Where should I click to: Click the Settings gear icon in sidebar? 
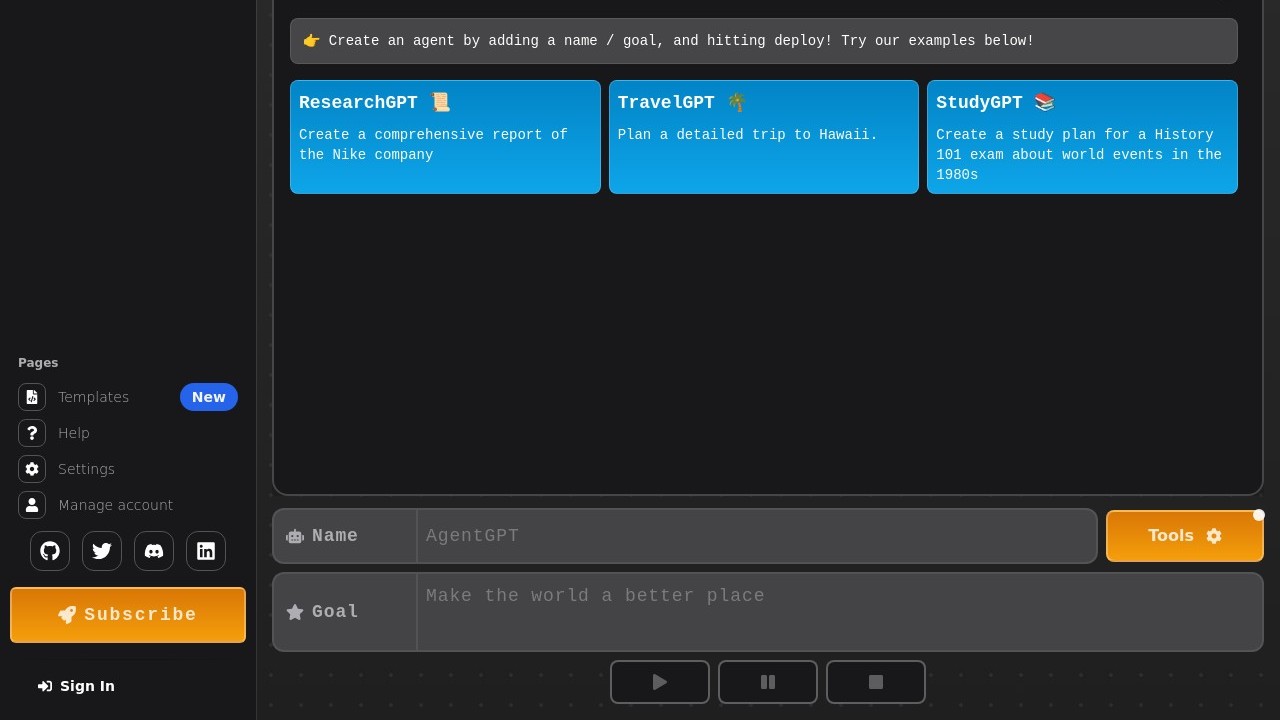pyautogui.click(x=32, y=469)
